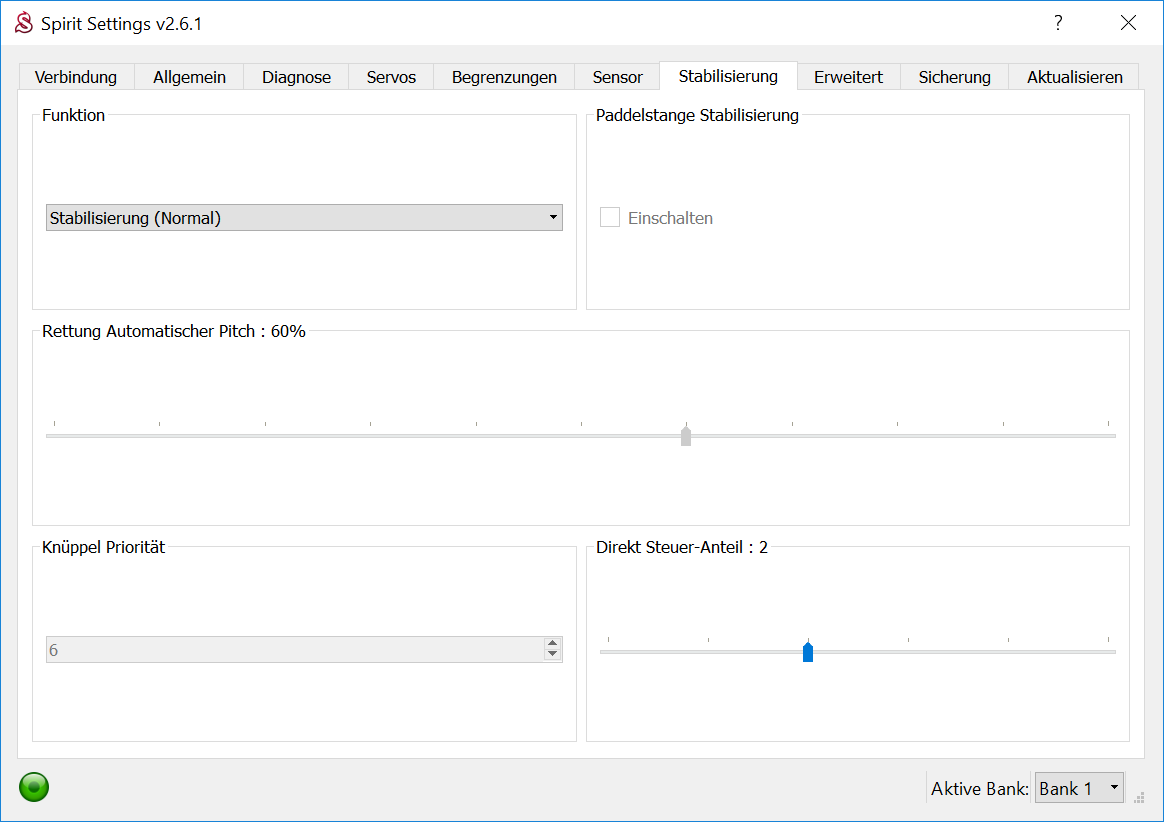Image resolution: width=1164 pixels, height=822 pixels.
Task: Increase Knüppel Priorität with up arrow
Action: [552, 644]
